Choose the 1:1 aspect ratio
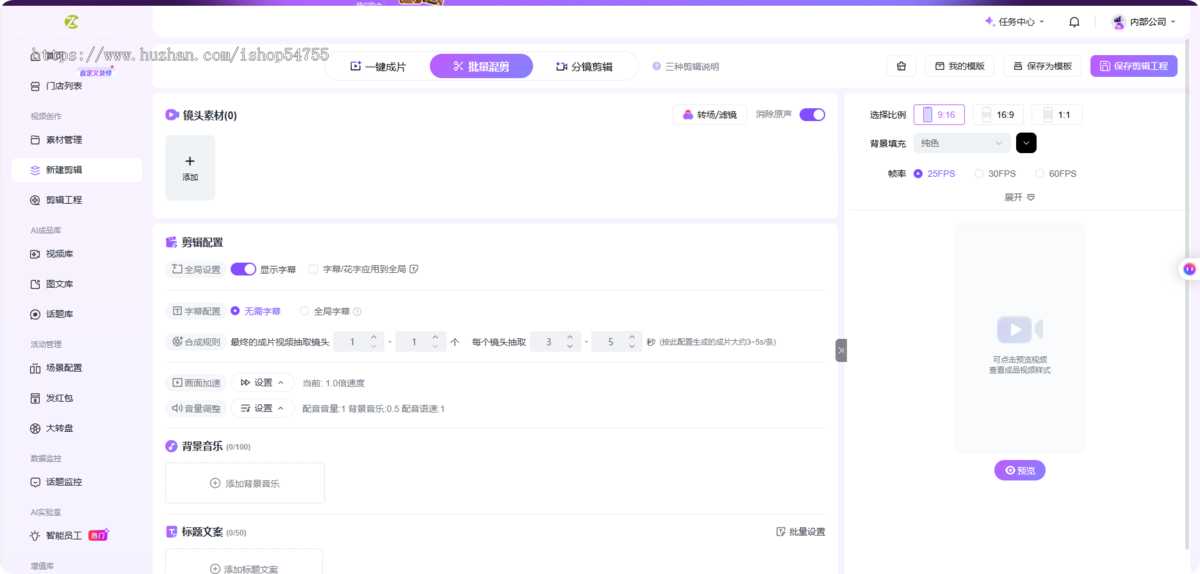The height and width of the screenshot is (574, 1200). (1056, 115)
